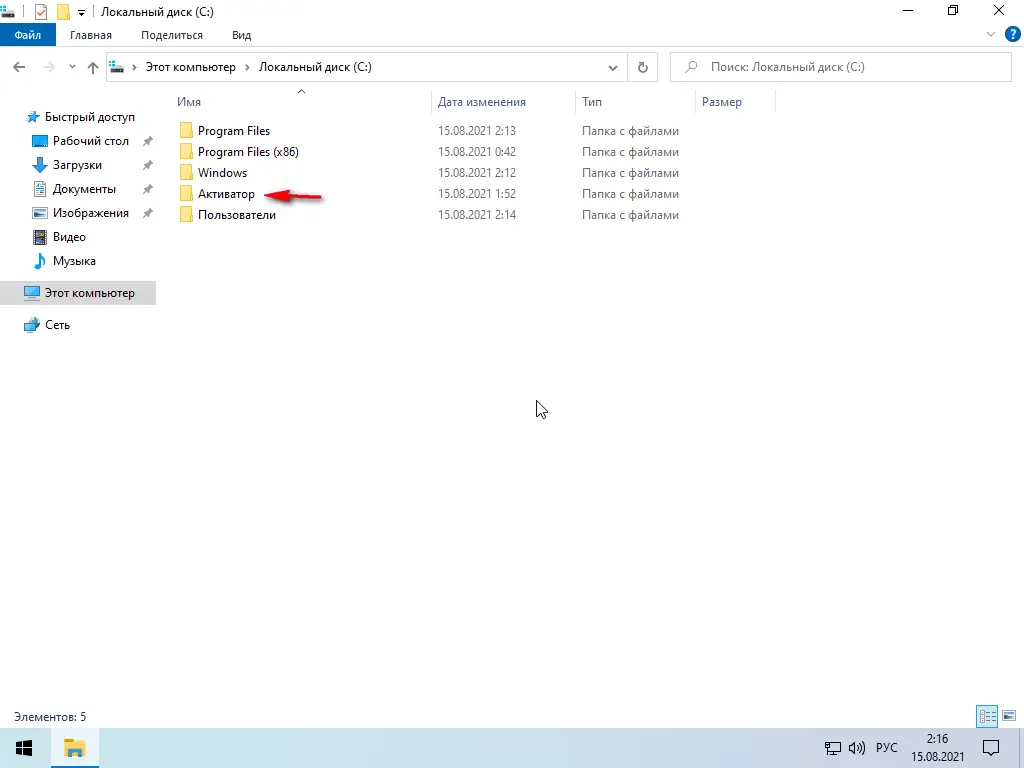Screen dimensions: 1024x768
Task: Open Сеть in the navigation pane
Action: tap(57, 325)
